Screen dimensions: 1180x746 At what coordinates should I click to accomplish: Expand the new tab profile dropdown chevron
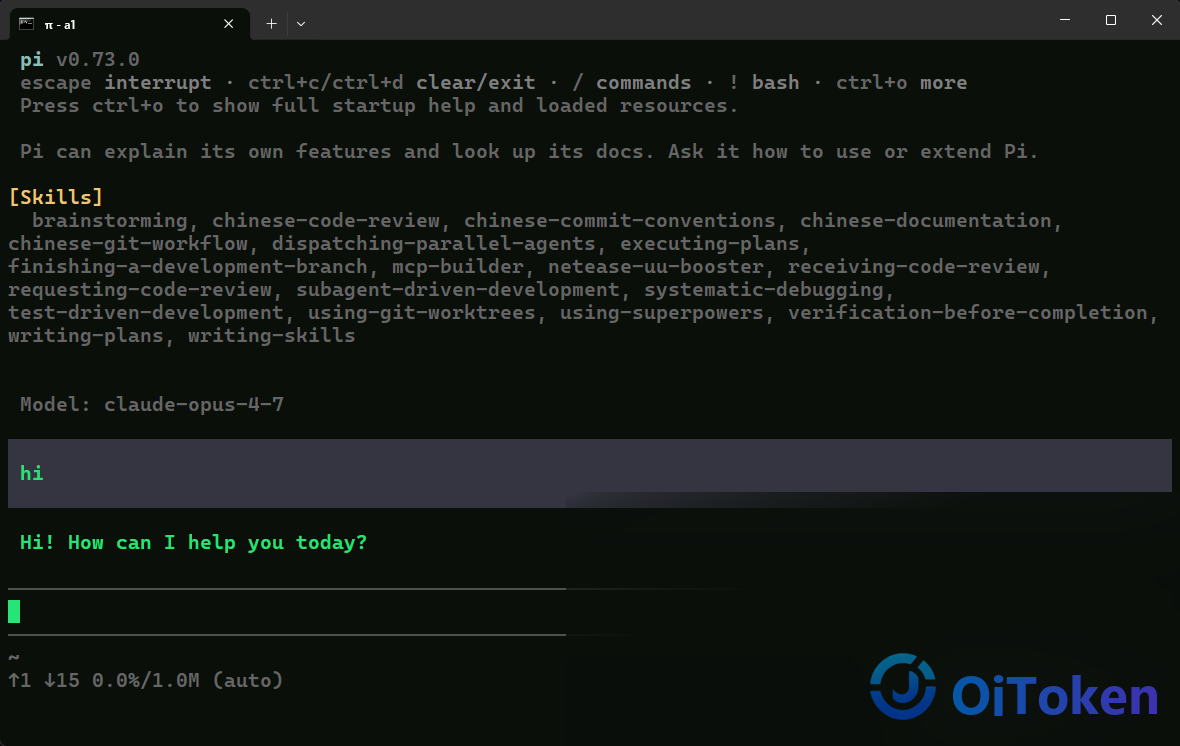pos(301,24)
